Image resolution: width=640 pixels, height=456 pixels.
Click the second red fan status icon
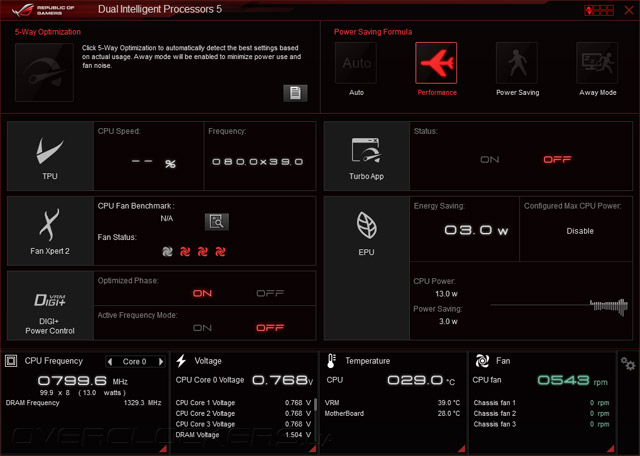pyautogui.click(x=185, y=251)
